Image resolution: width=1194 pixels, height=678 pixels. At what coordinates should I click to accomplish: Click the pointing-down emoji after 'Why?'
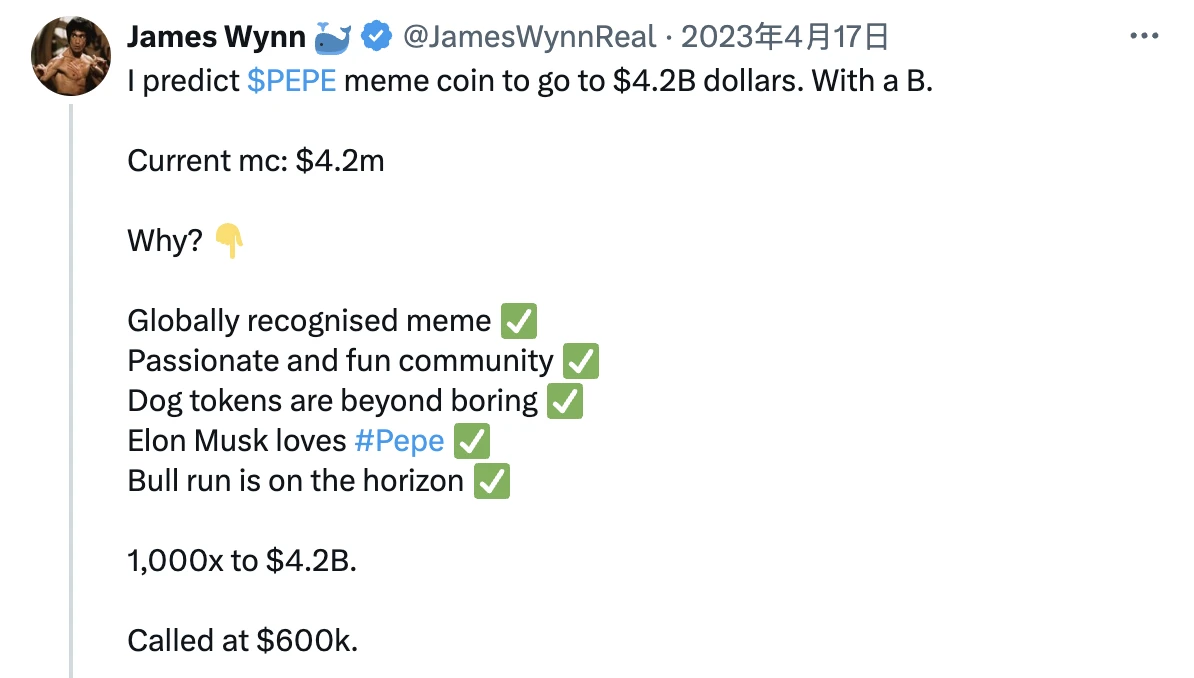tap(229, 241)
